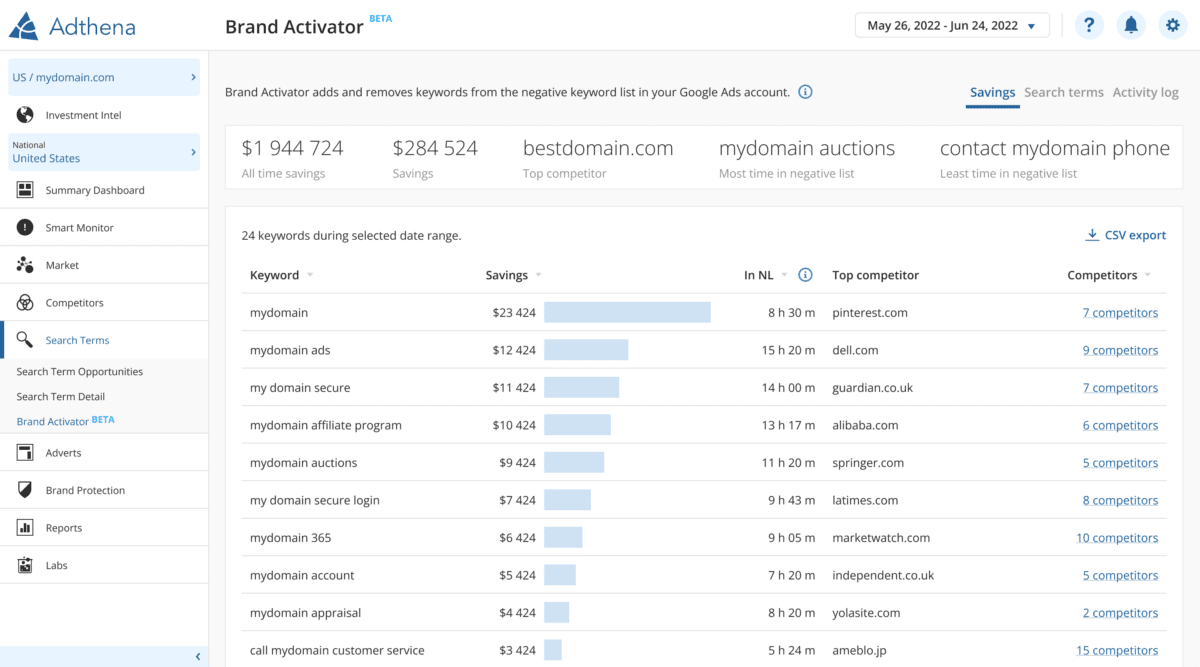
Task: Click info icon beside Brand Activator description
Action: pyautogui.click(x=805, y=92)
